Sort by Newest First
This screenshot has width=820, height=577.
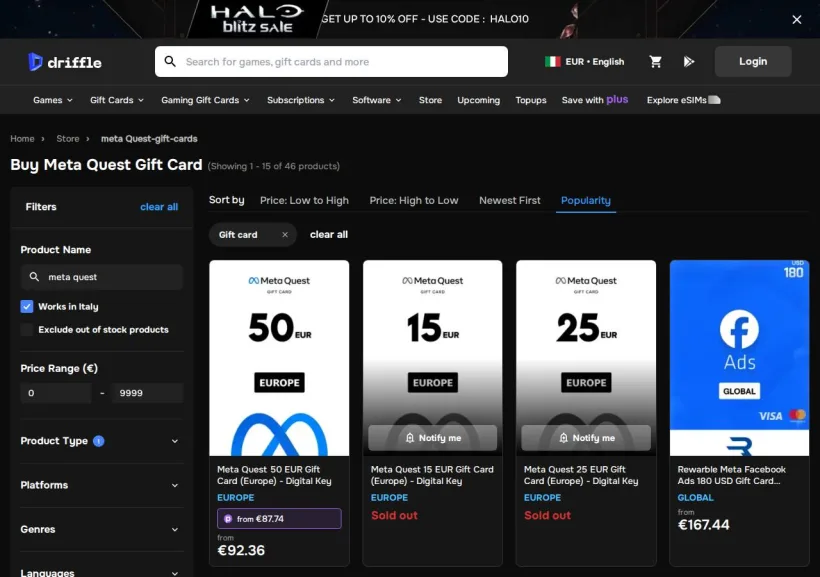[x=509, y=200]
